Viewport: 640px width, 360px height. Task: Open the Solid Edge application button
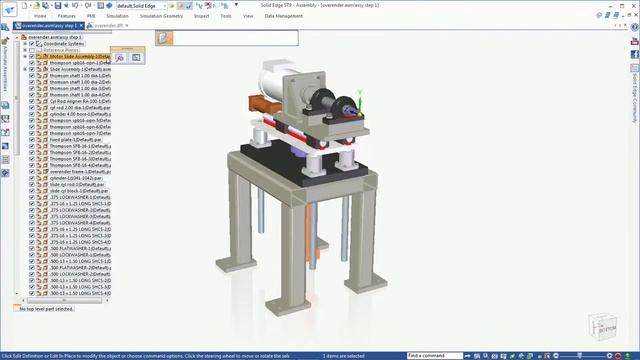[x=9, y=9]
